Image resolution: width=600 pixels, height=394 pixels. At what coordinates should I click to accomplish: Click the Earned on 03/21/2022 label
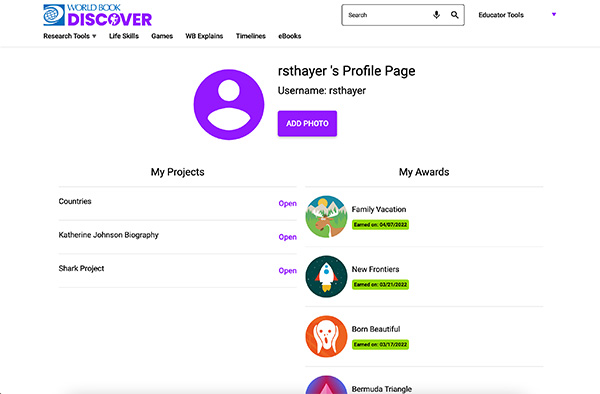[x=380, y=285]
